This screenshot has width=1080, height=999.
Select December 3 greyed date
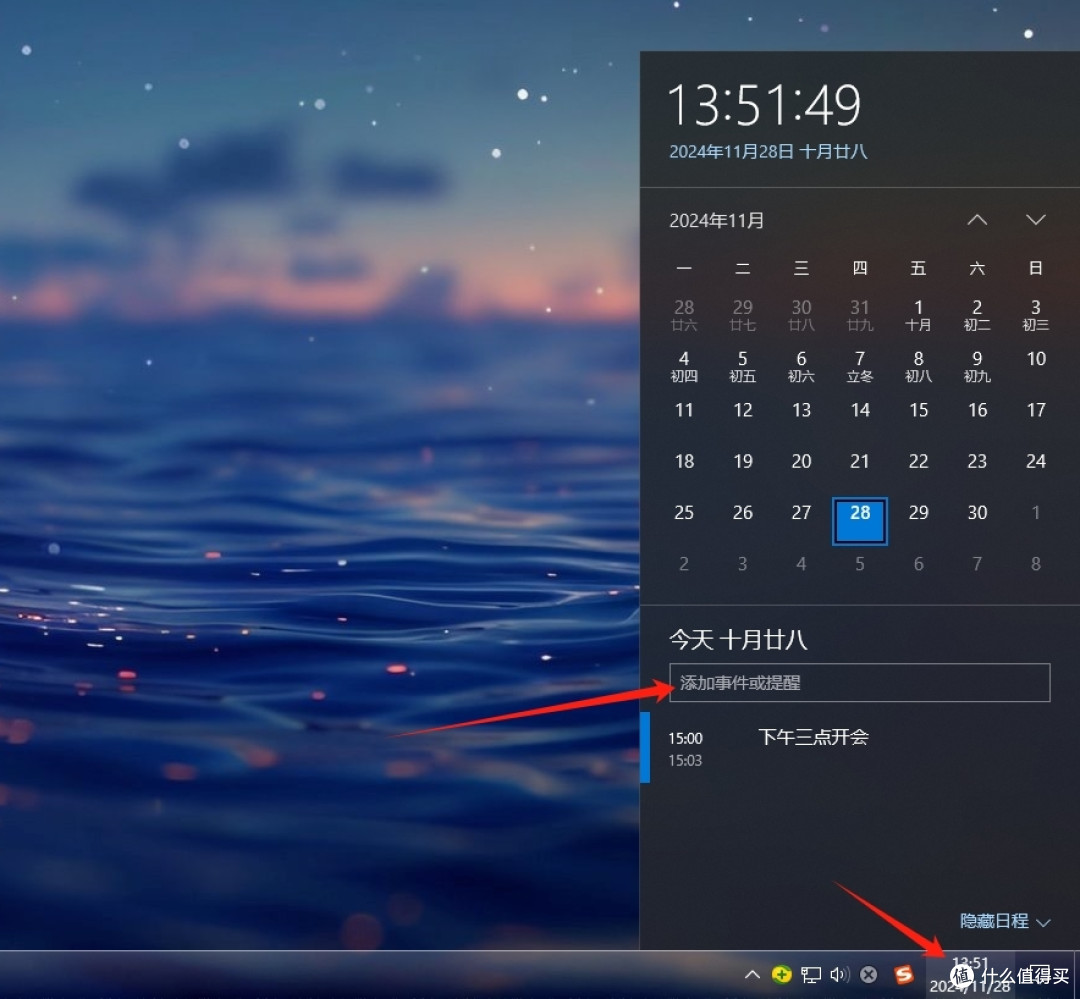[x=742, y=564]
